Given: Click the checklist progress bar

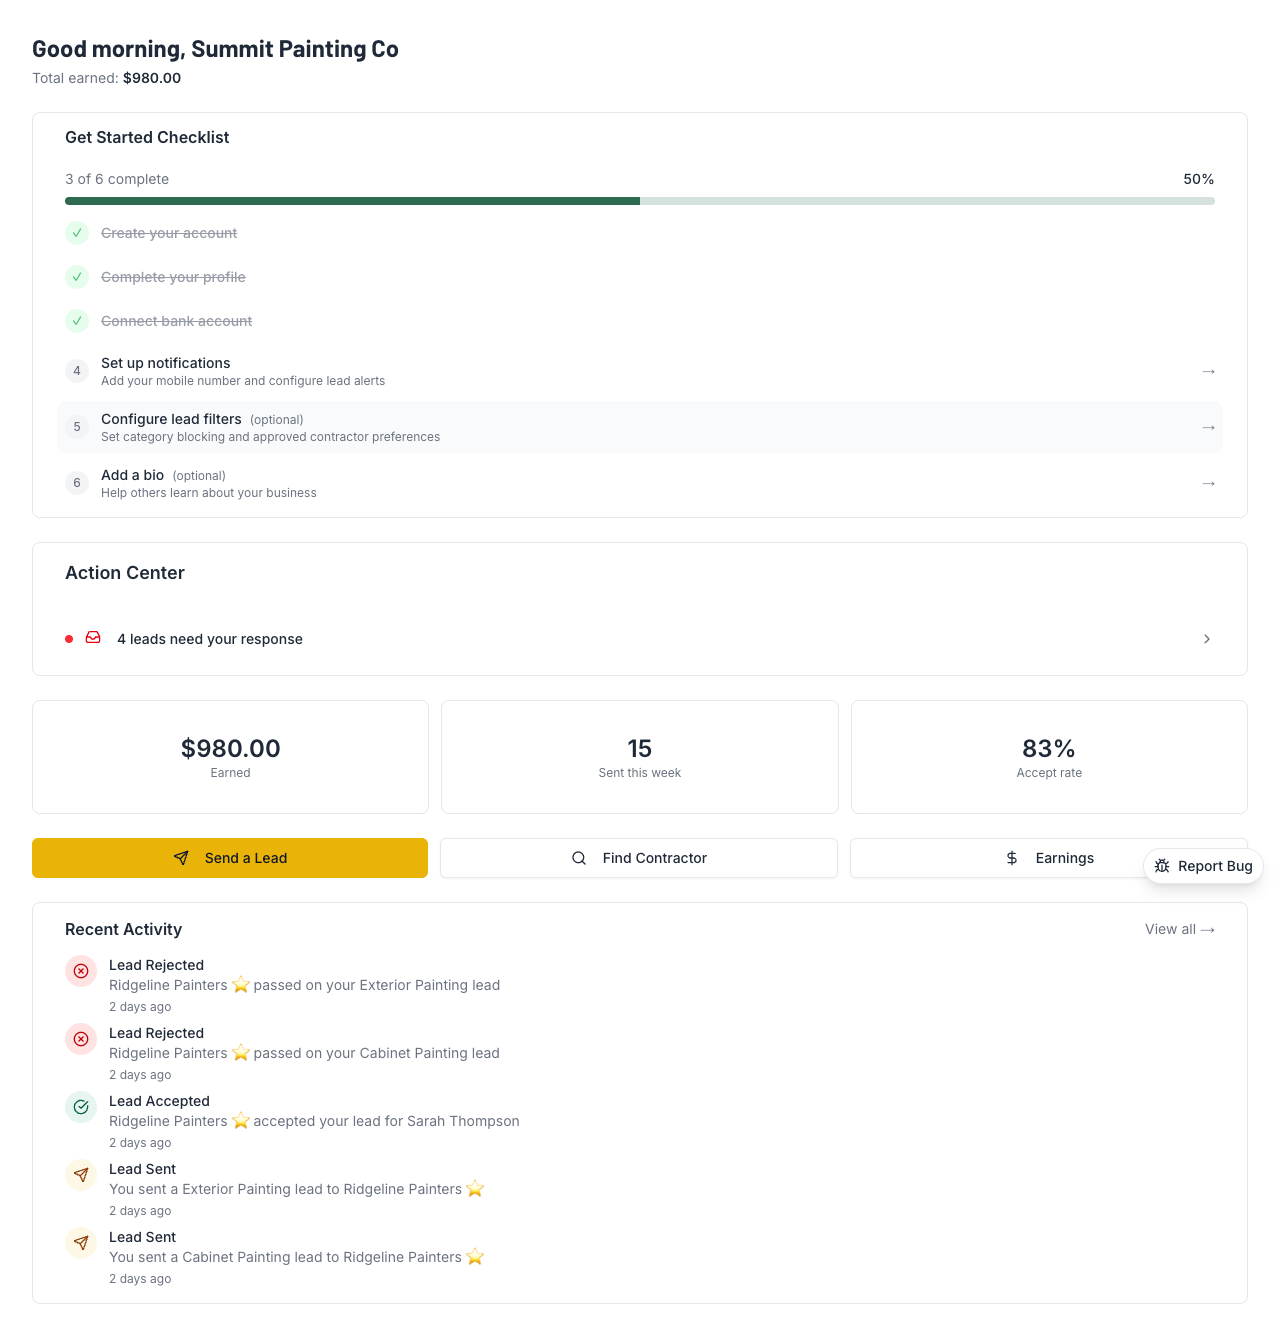Looking at the screenshot, I should pos(640,201).
